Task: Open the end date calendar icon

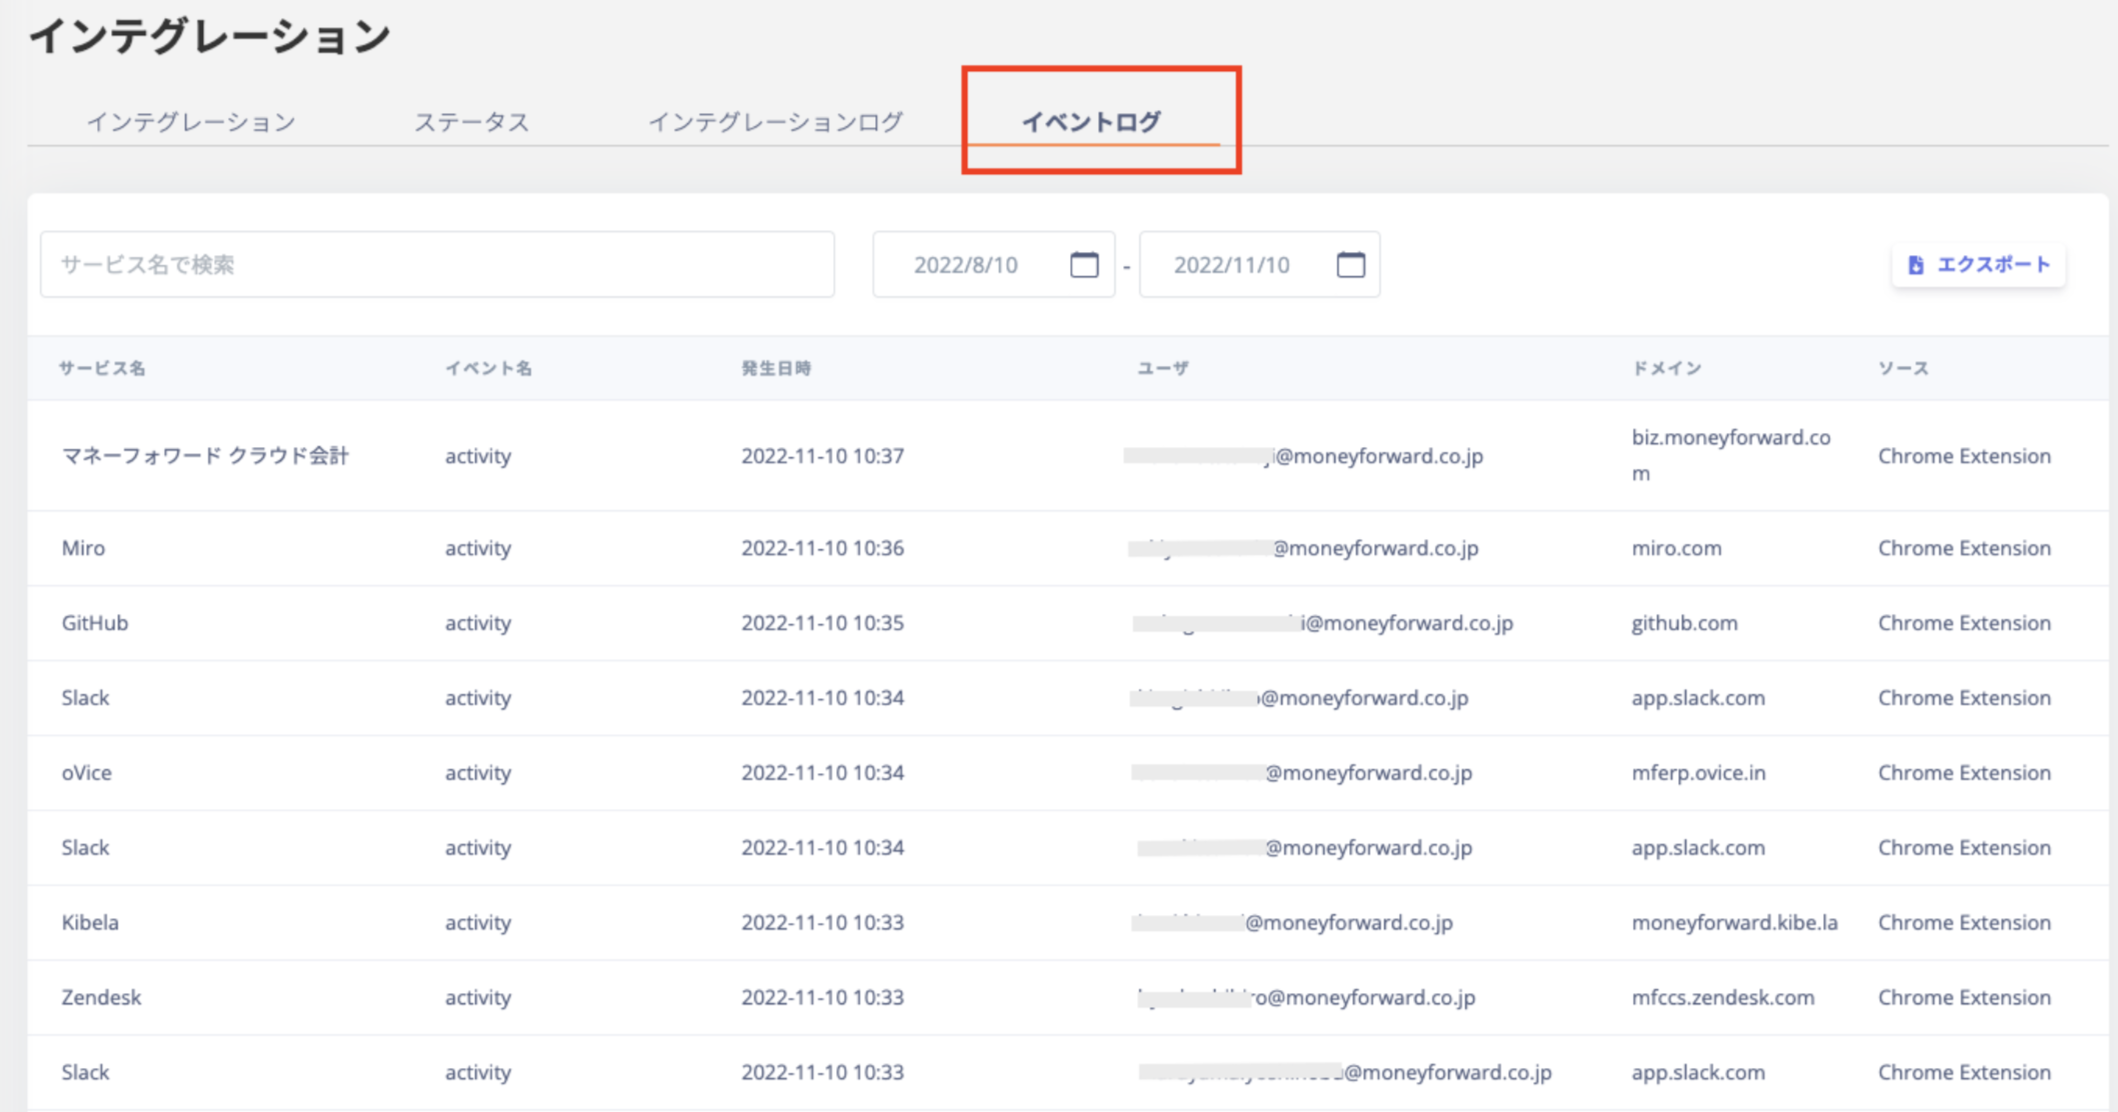Action: [x=1350, y=264]
